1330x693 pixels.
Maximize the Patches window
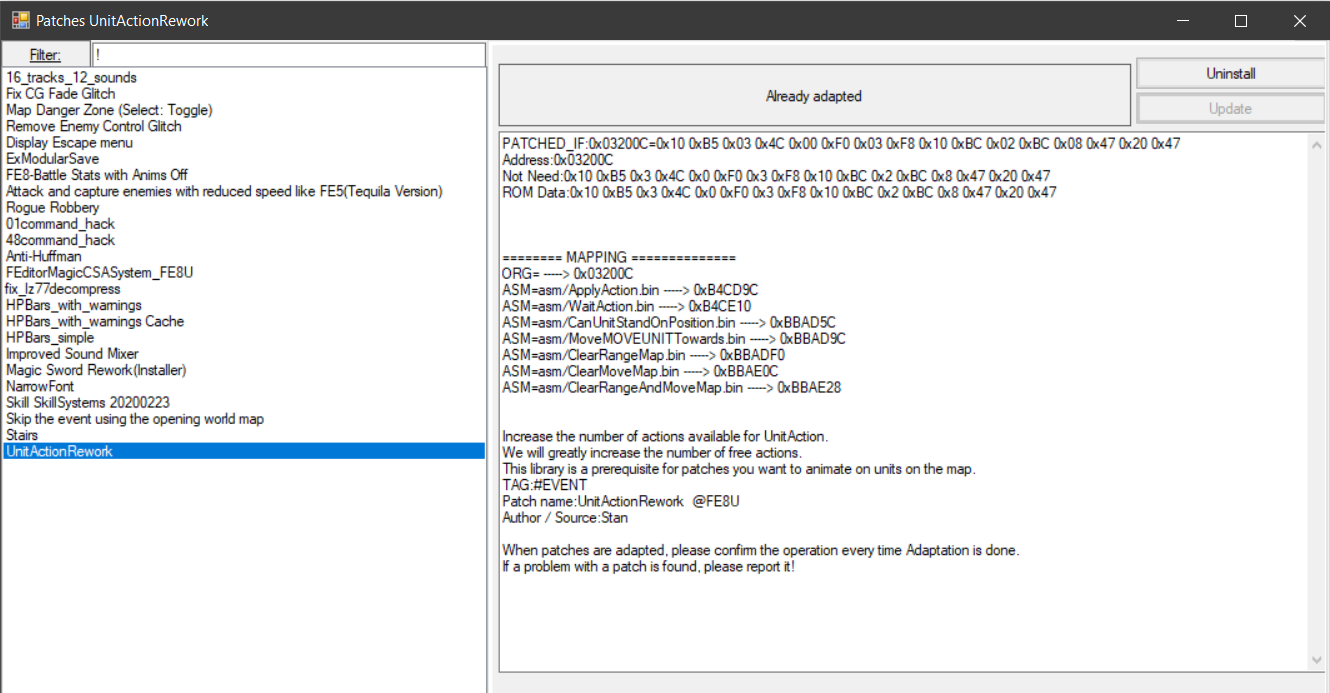click(x=1241, y=20)
